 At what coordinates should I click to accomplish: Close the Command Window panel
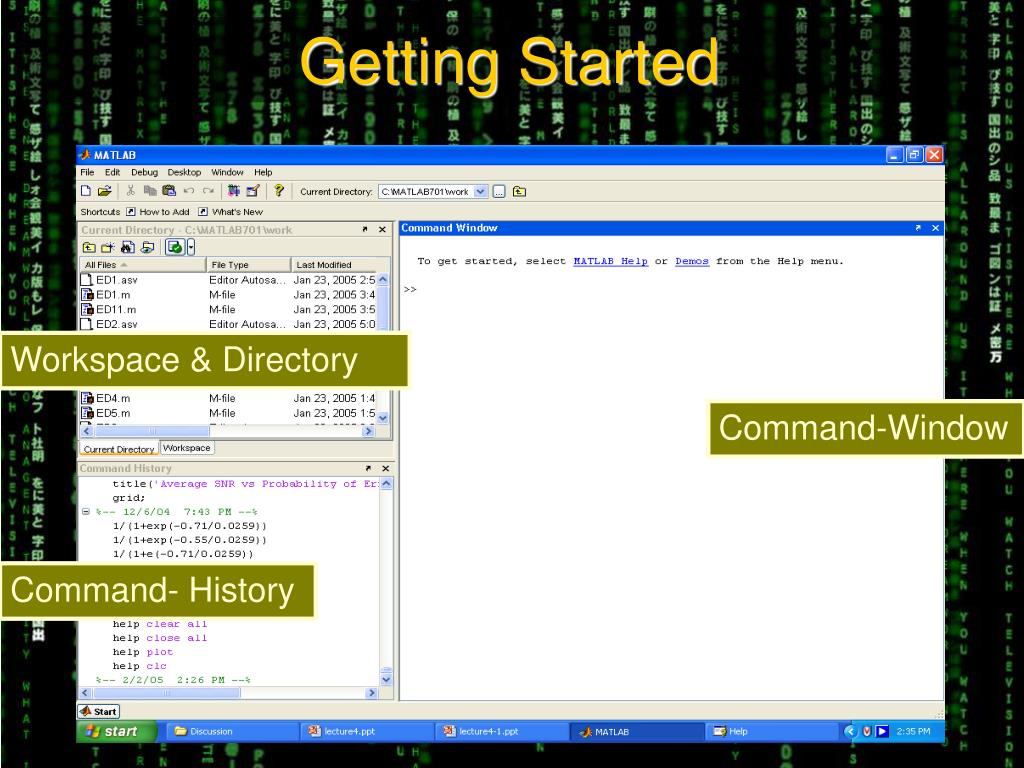coord(935,228)
